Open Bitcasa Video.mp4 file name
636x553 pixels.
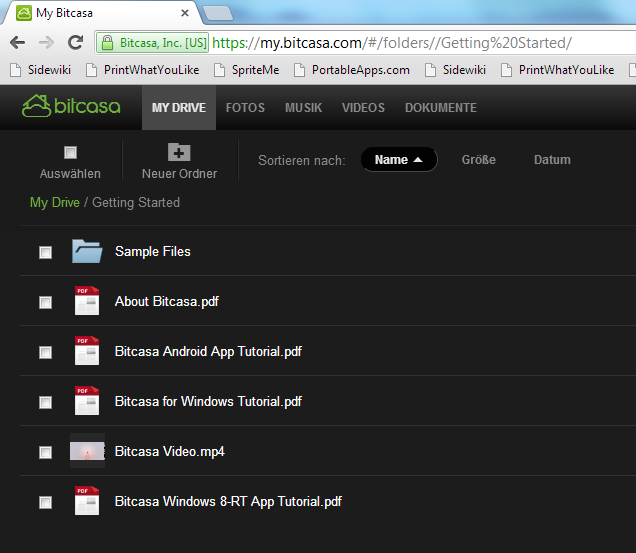coord(170,451)
